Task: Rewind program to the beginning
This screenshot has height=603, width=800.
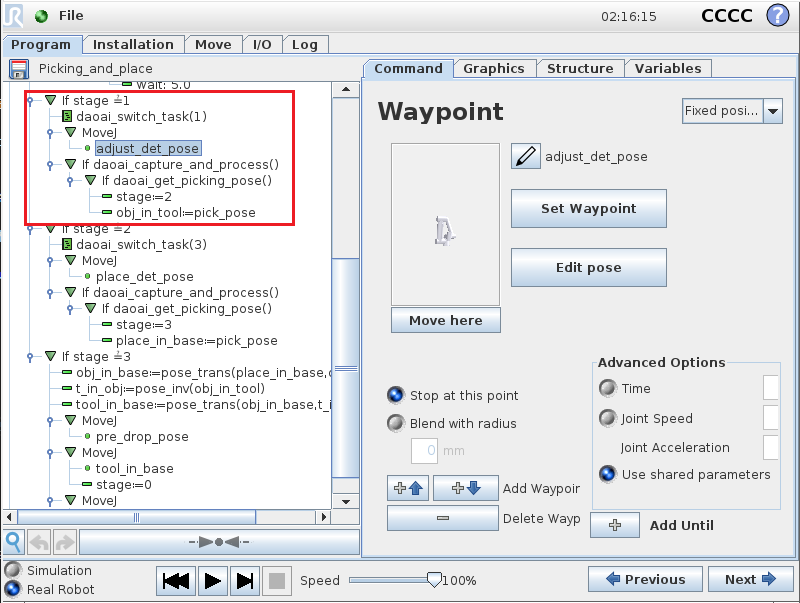Action: coord(176,581)
